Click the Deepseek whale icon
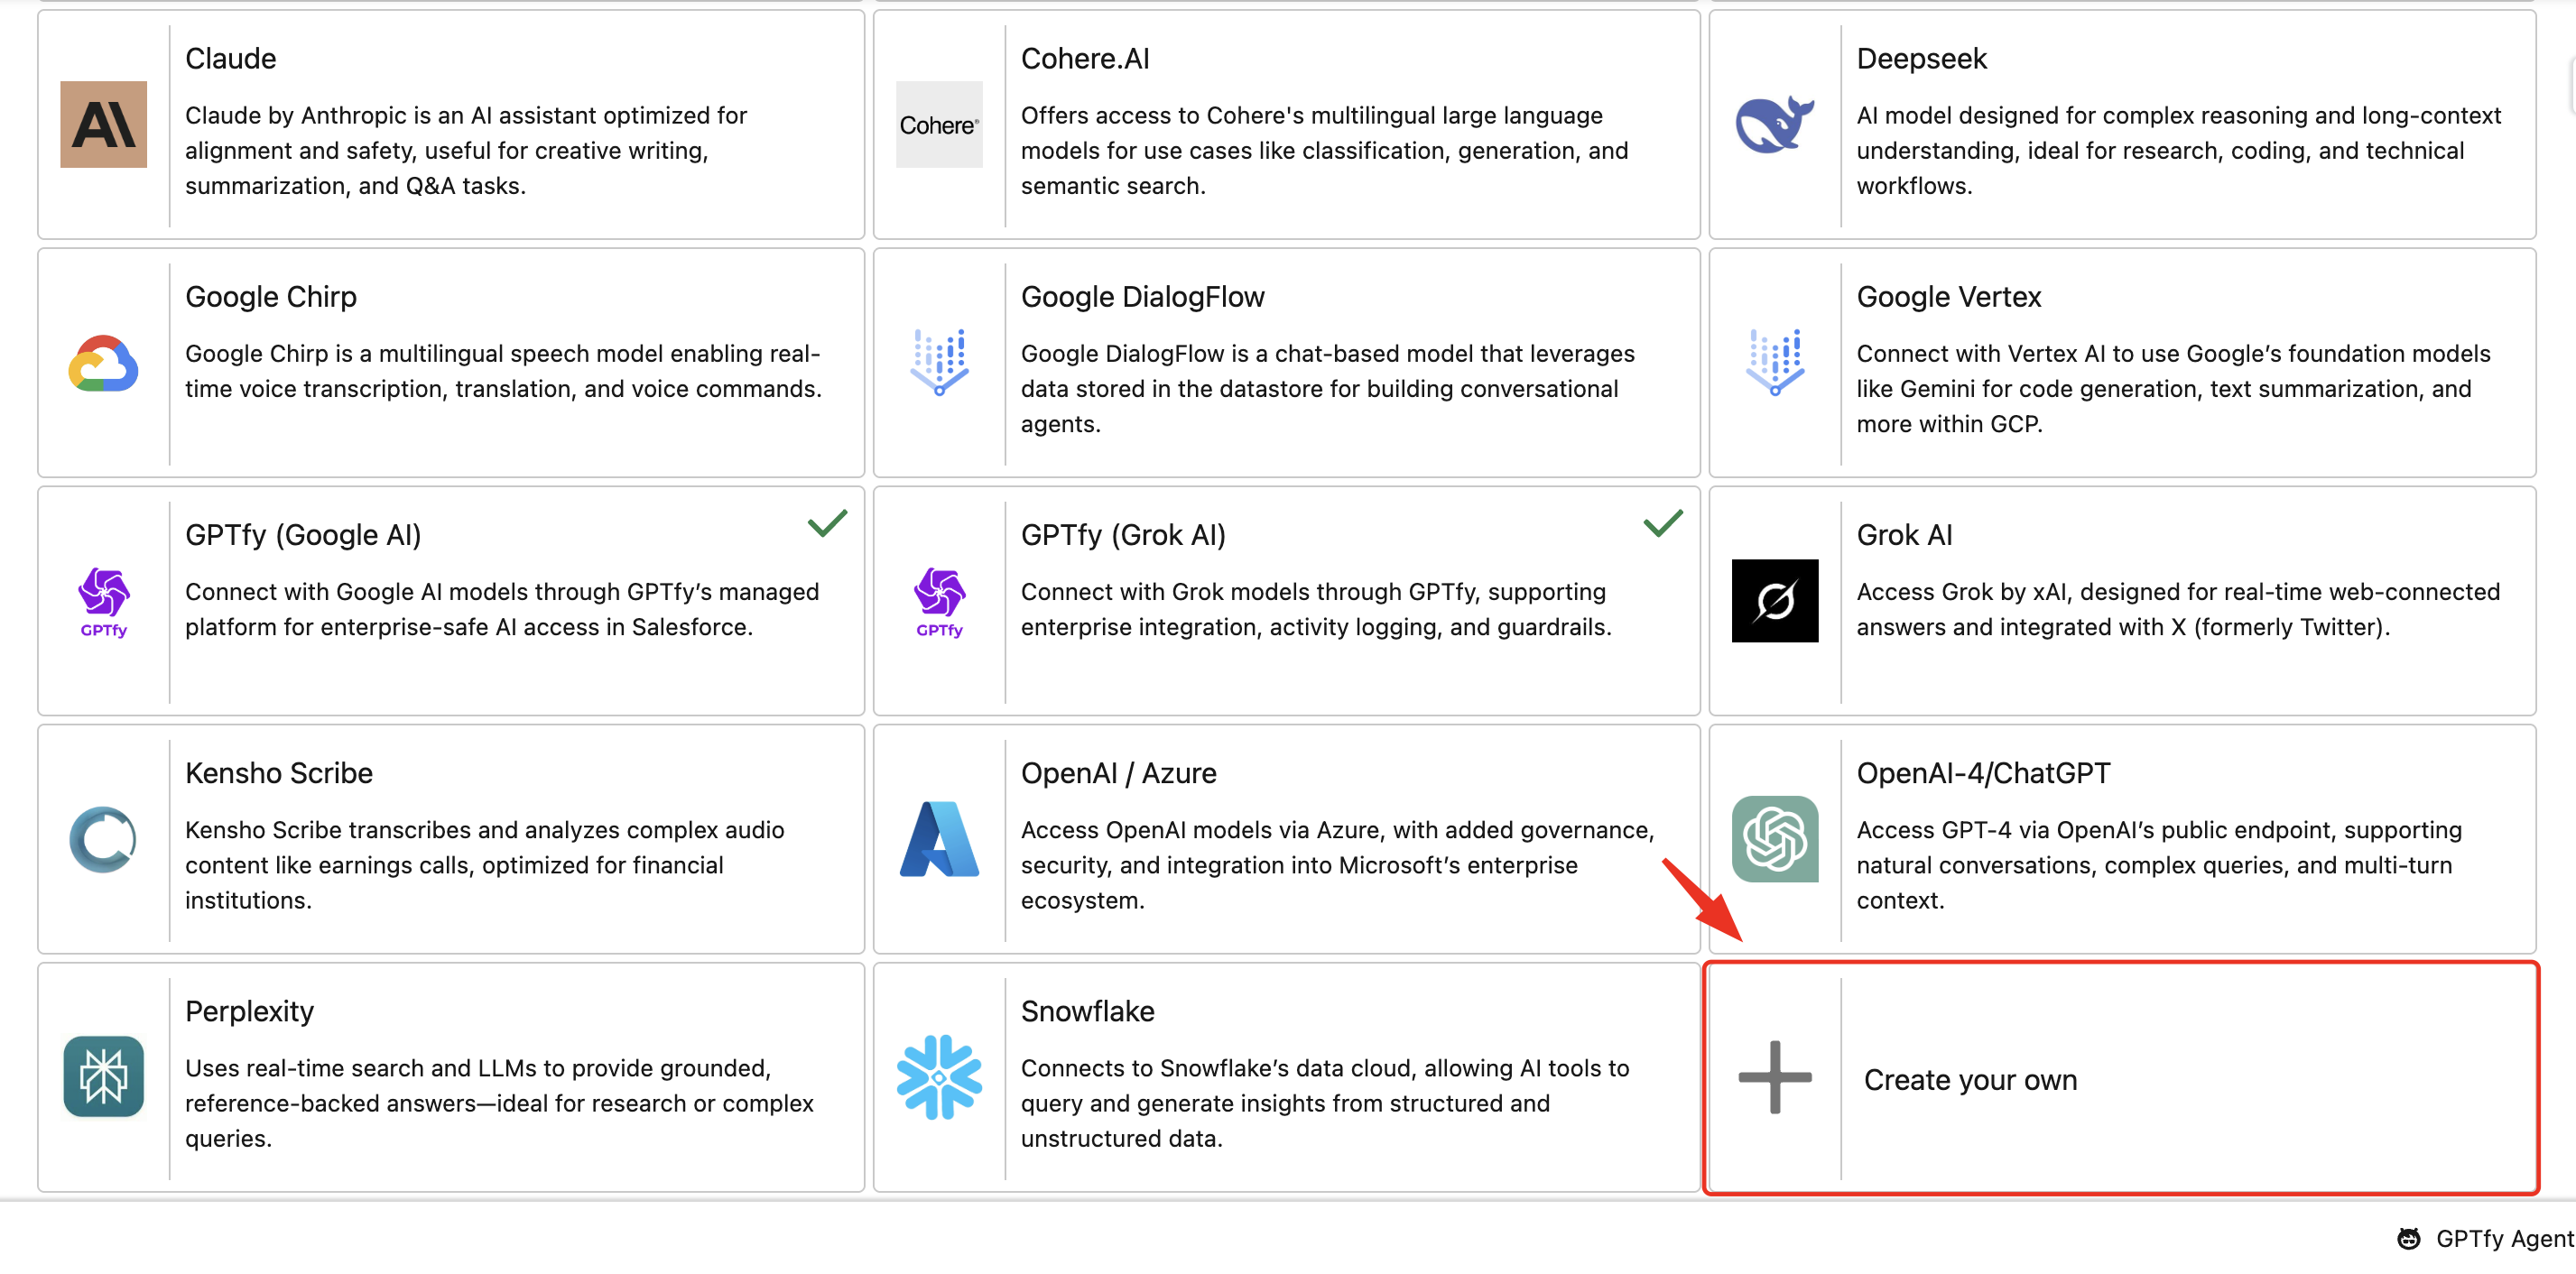 tap(1774, 124)
